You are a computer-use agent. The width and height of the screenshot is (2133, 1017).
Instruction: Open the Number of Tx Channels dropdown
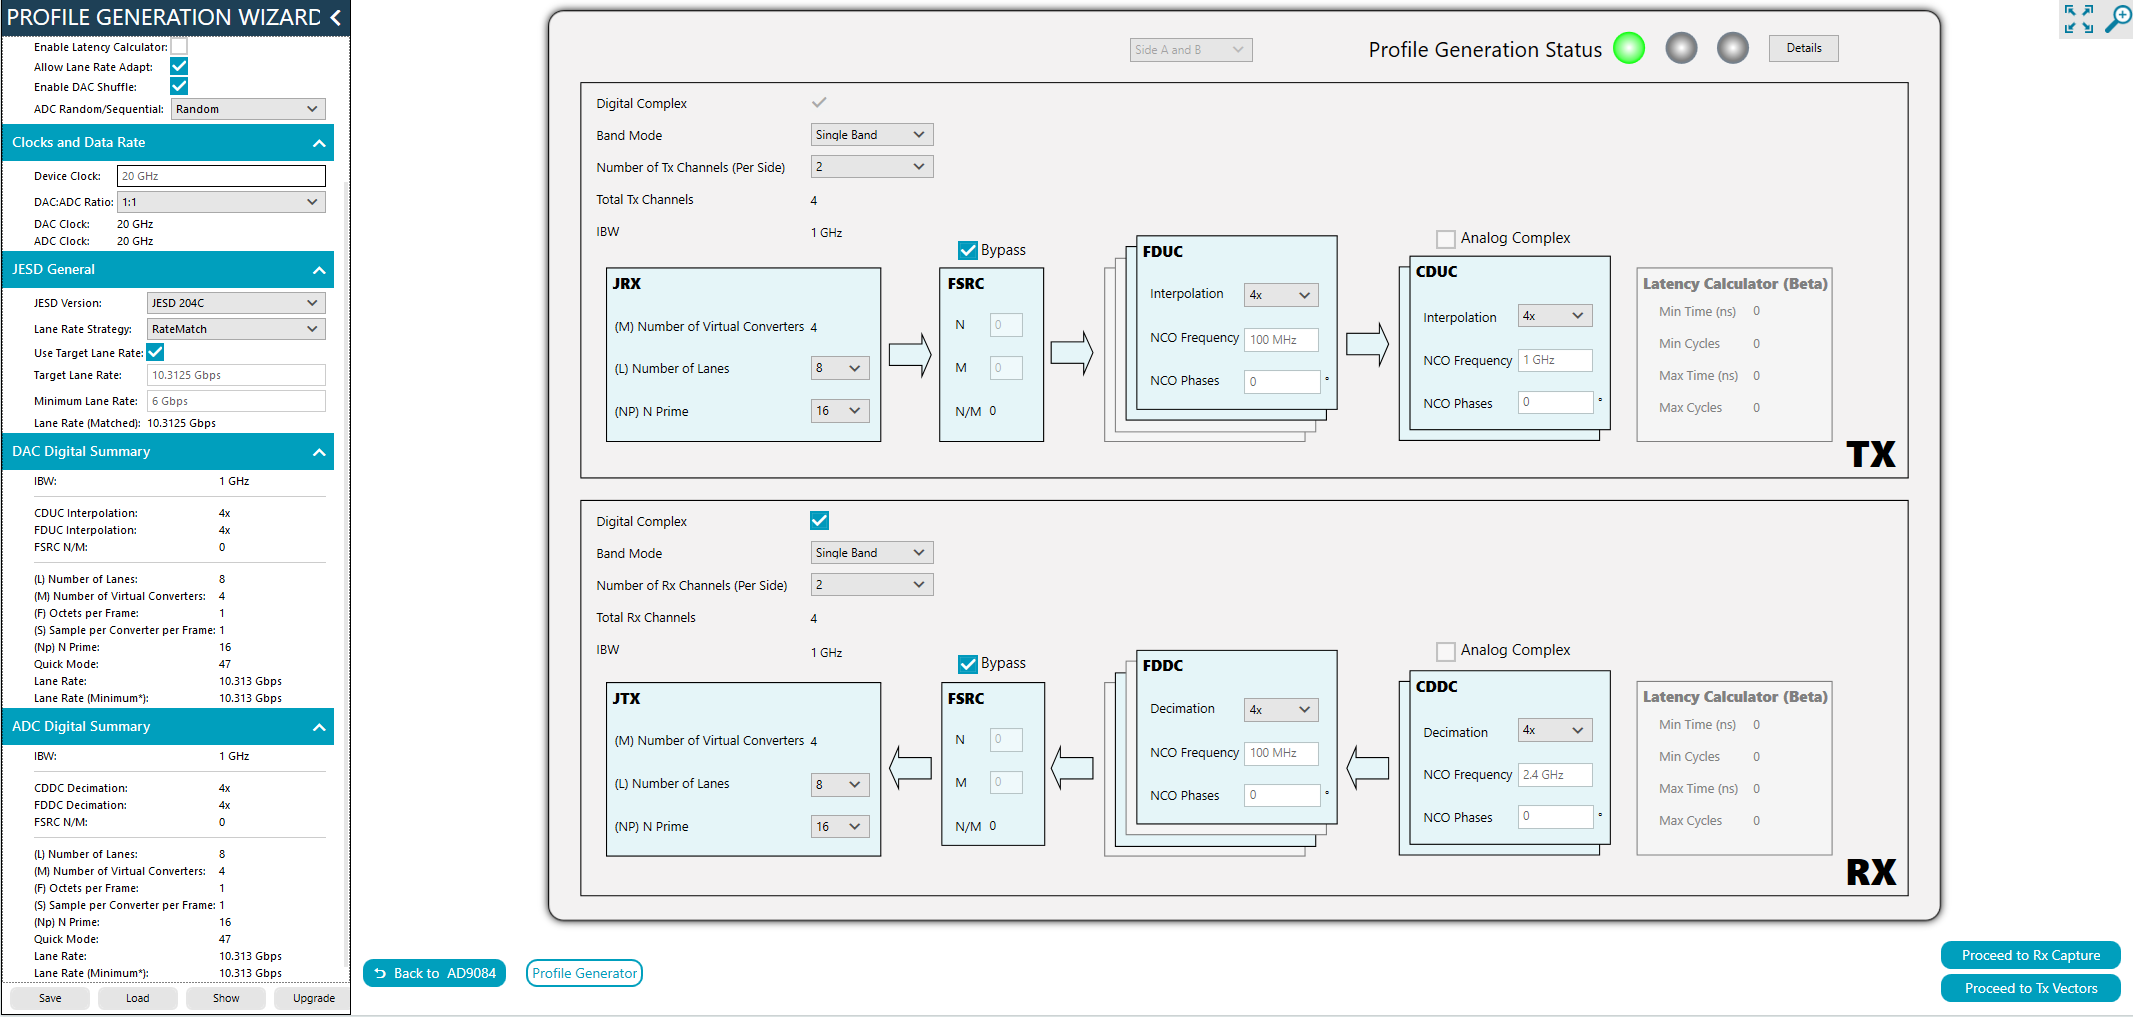pos(871,166)
